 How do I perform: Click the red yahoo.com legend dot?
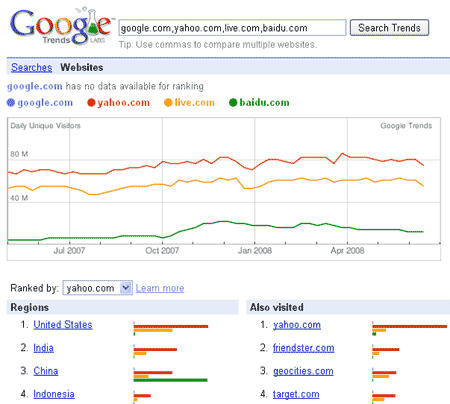click(91, 103)
